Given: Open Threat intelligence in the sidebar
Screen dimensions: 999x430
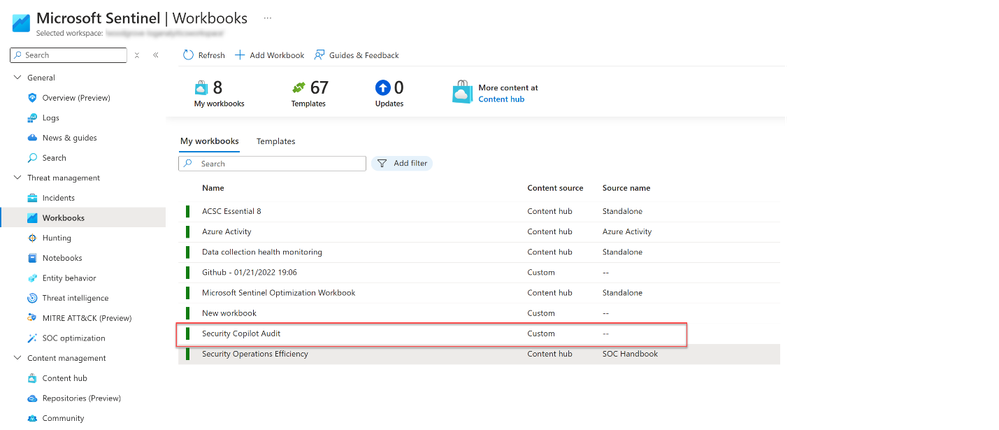Looking at the screenshot, I should coord(75,298).
